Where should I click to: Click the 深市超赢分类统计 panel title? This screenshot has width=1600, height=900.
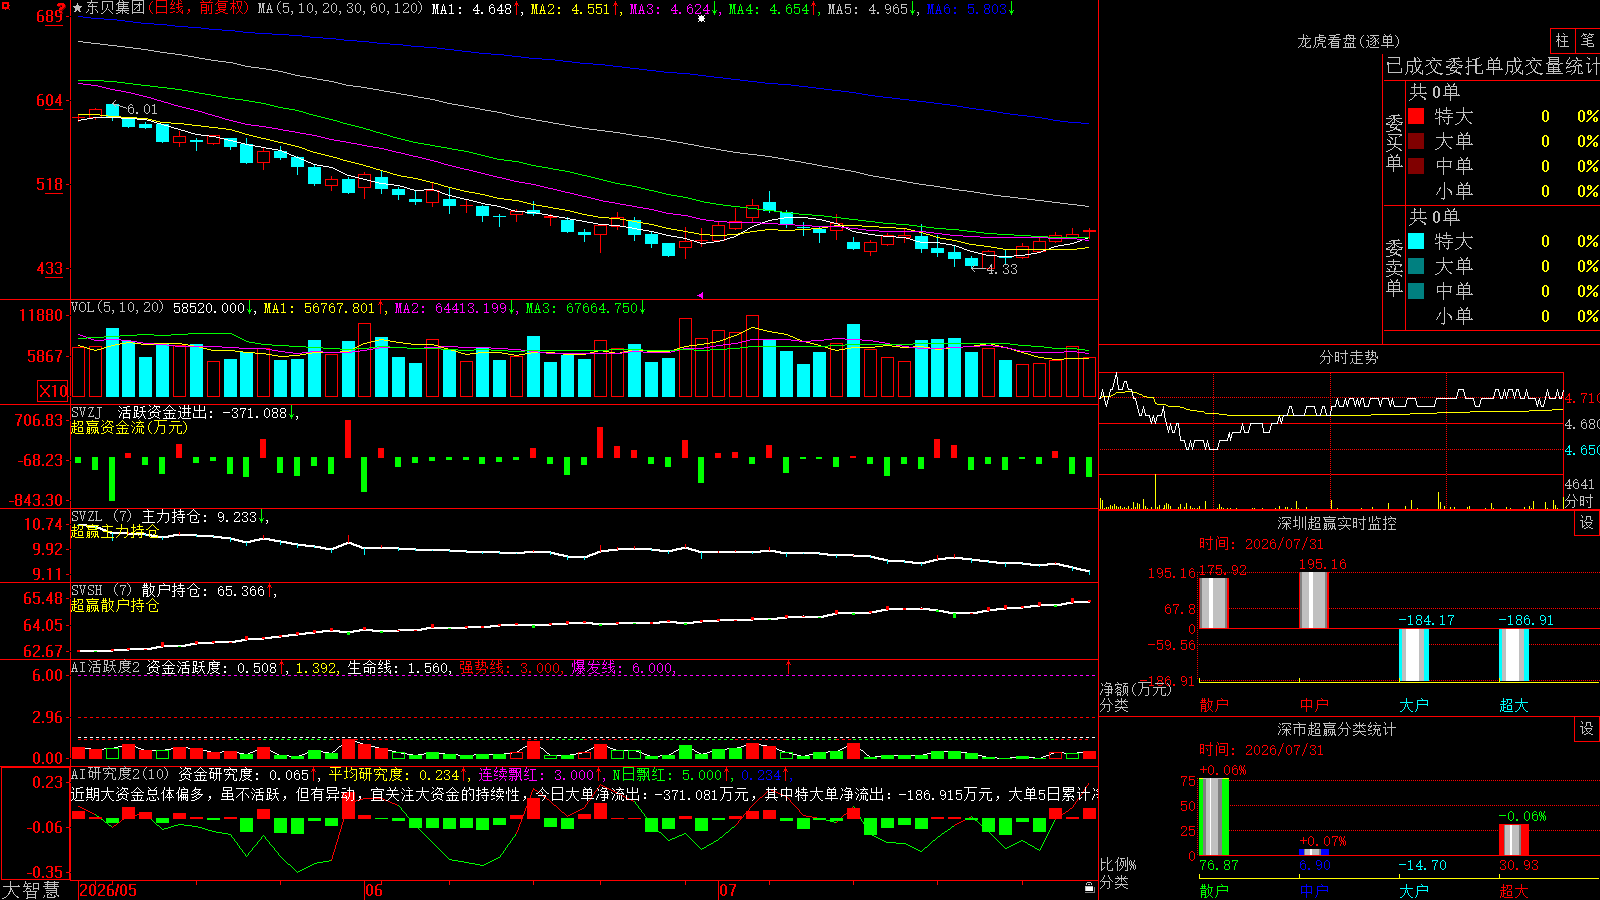pos(1337,729)
